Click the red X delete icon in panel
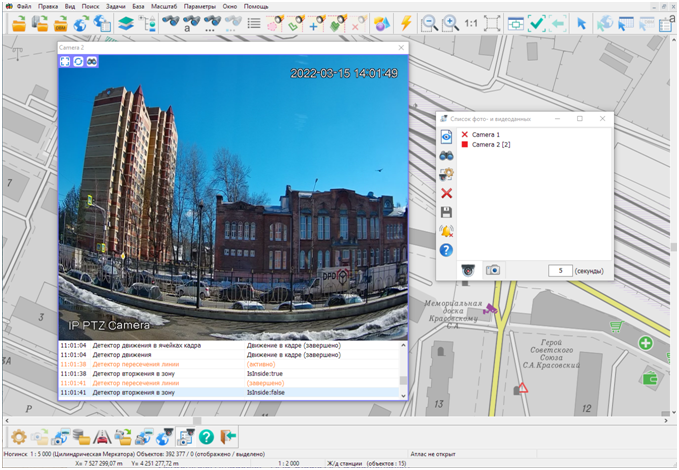The image size is (679, 470). pyautogui.click(x=447, y=193)
